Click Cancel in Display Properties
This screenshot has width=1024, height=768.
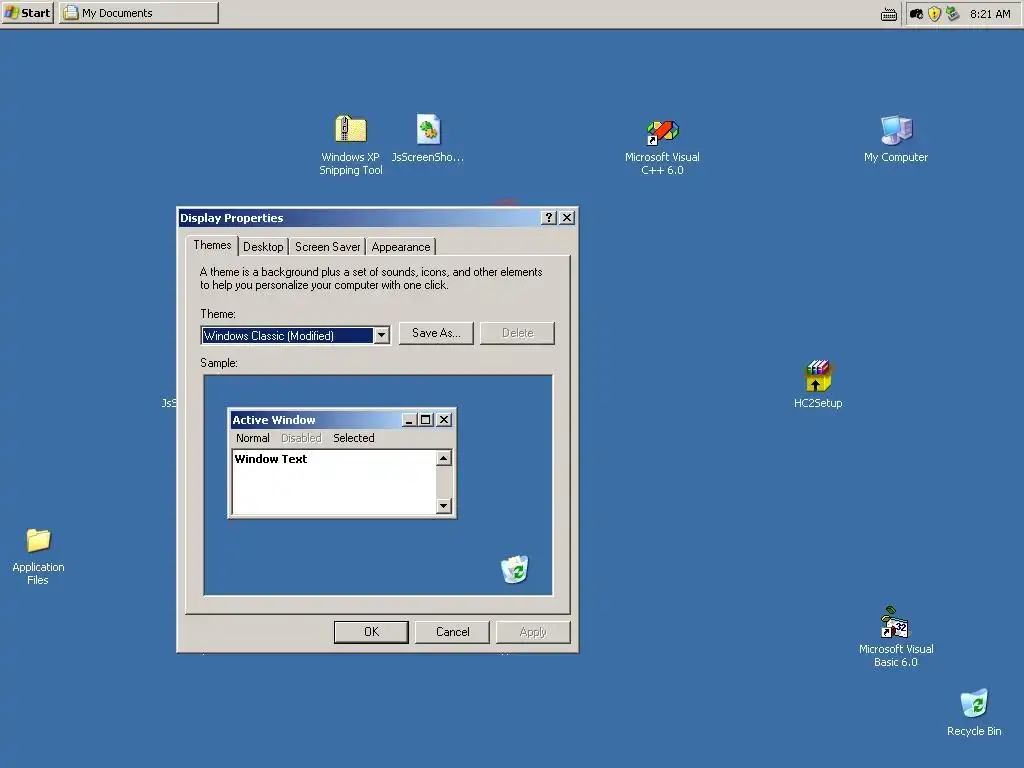452,632
